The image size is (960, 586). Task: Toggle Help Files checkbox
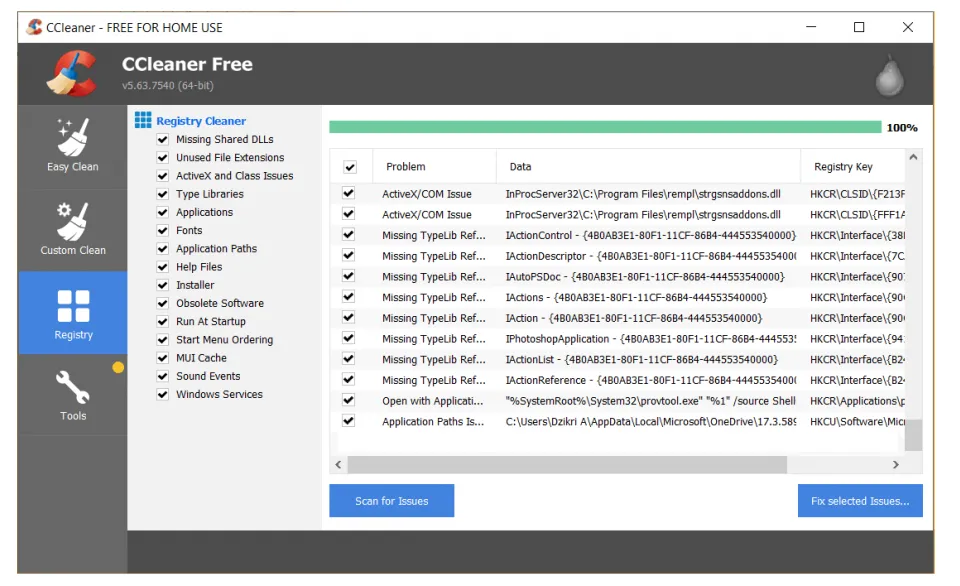(x=163, y=267)
